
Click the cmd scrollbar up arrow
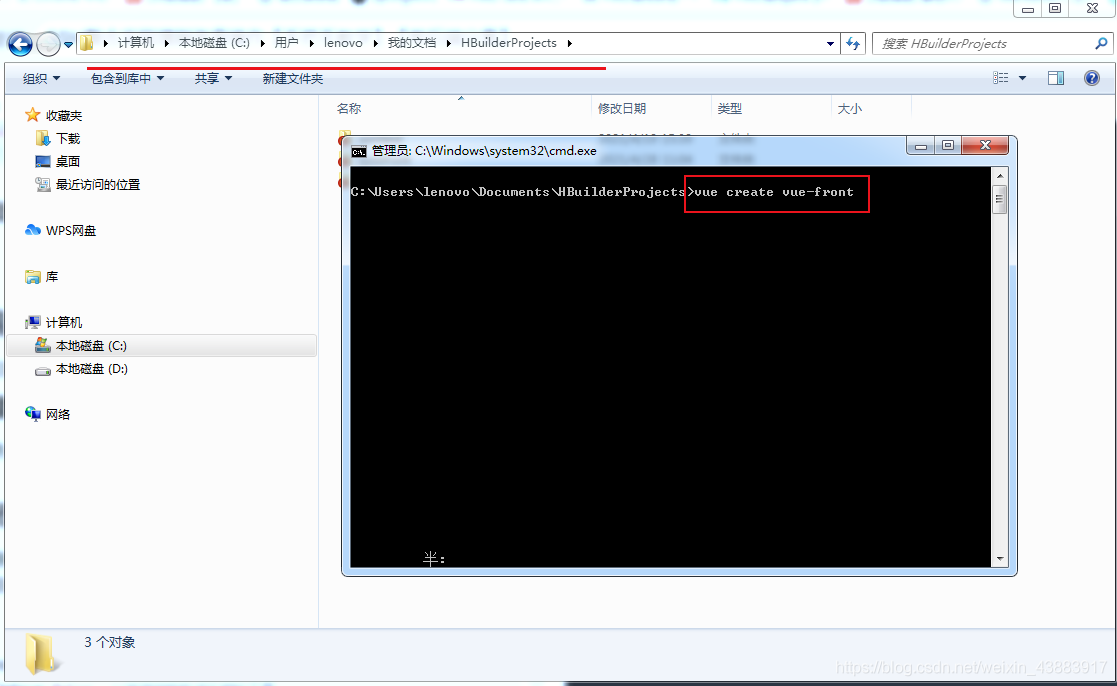(x=1000, y=175)
